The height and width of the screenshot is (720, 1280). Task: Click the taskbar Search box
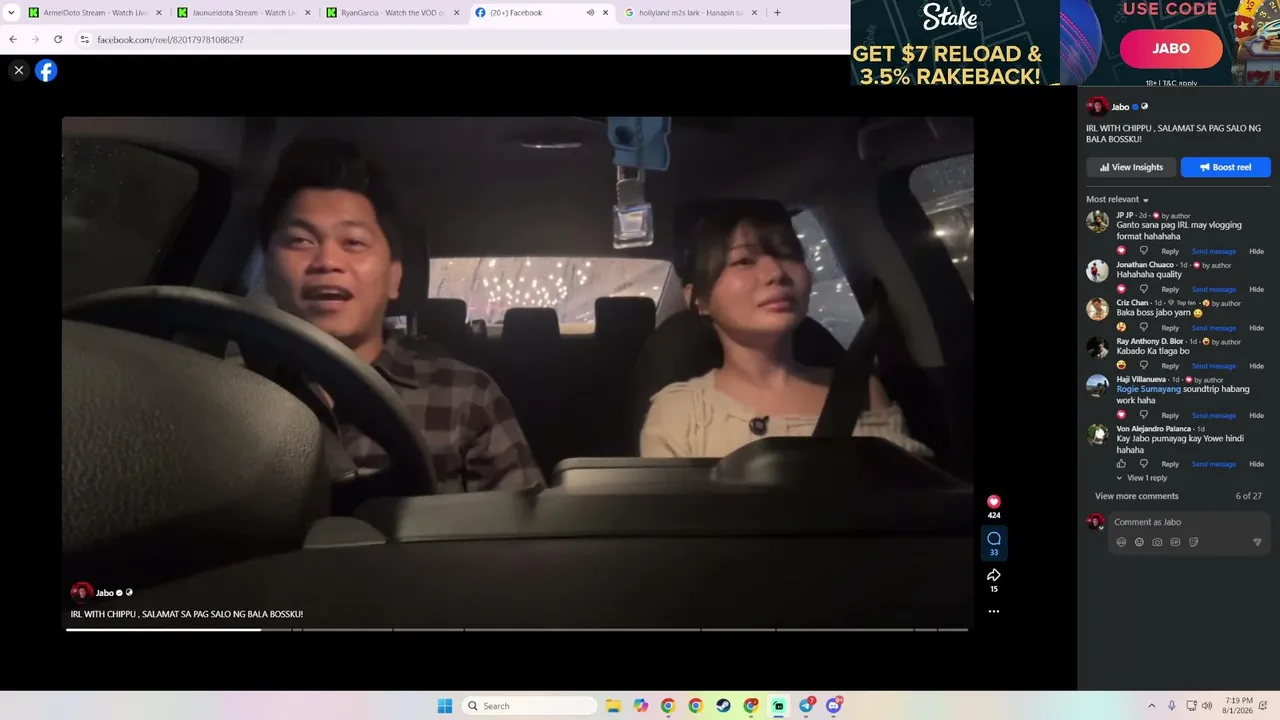pos(531,706)
